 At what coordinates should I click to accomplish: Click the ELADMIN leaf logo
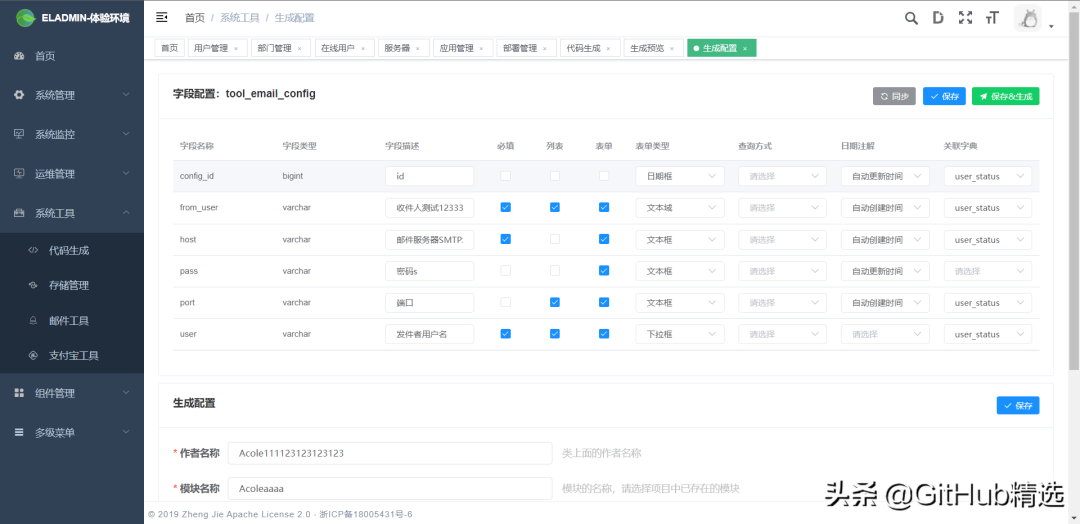(25, 17)
